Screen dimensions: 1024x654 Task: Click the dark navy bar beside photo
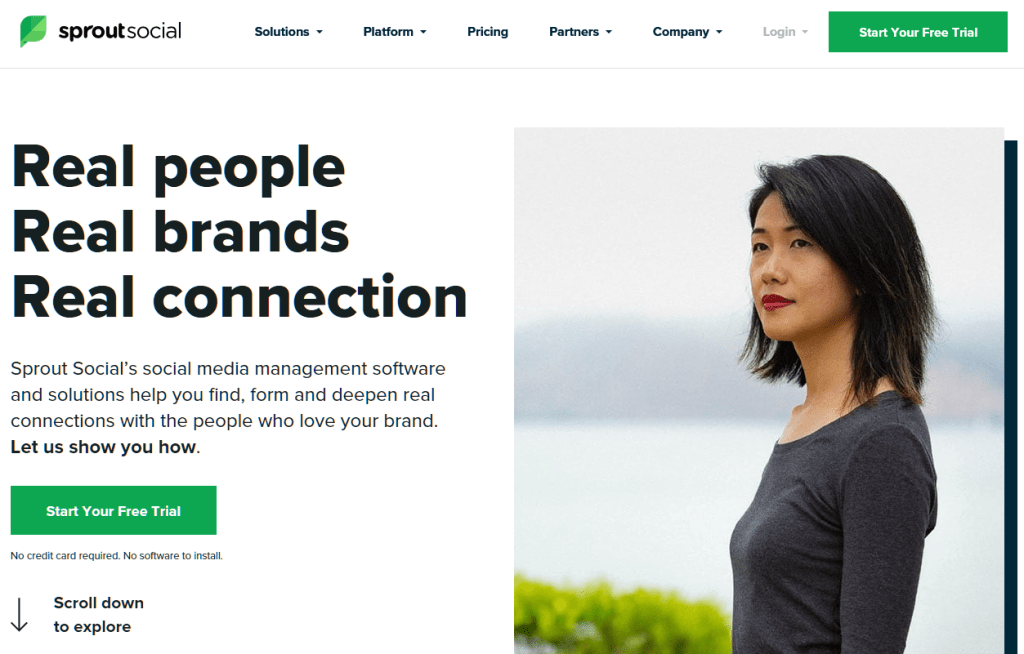(x=1010, y=397)
